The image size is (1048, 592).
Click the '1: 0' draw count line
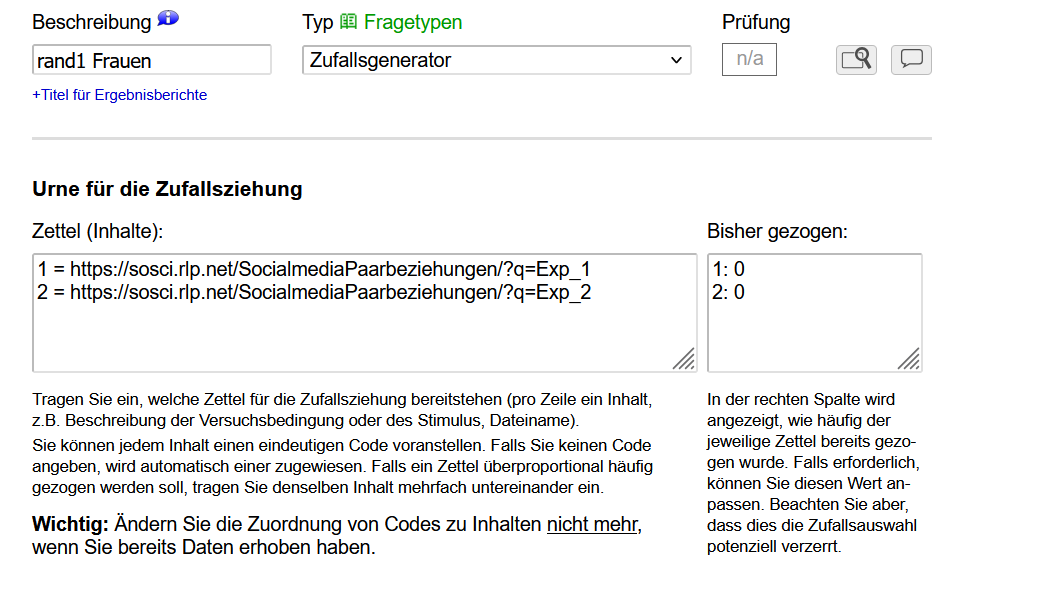click(x=729, y=270)
